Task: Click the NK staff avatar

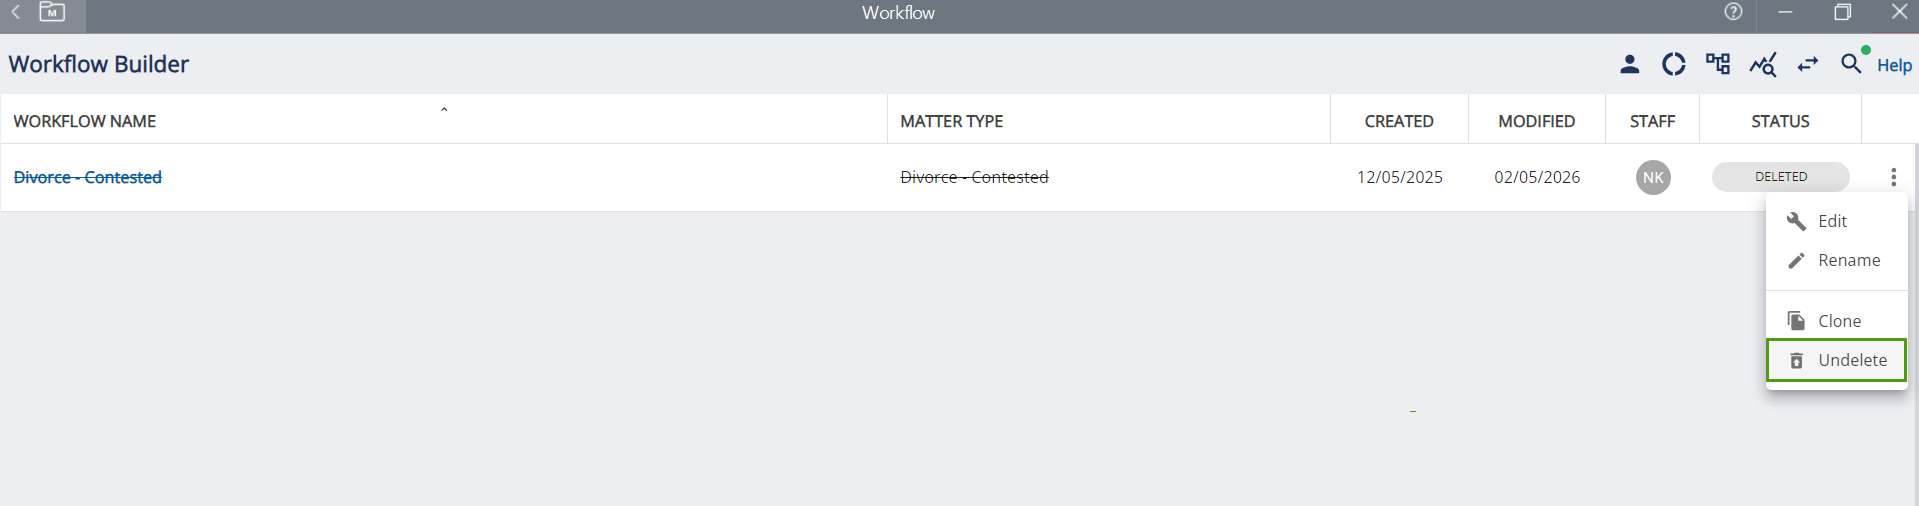Action: 1653,177
